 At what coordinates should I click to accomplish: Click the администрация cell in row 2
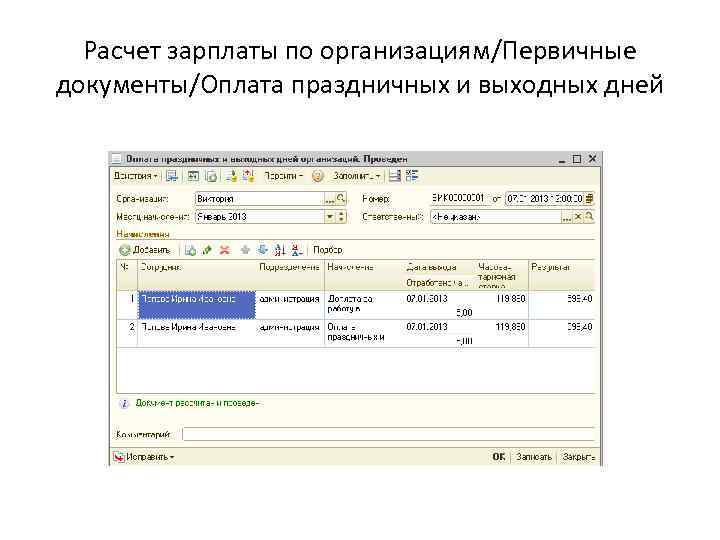290,333
